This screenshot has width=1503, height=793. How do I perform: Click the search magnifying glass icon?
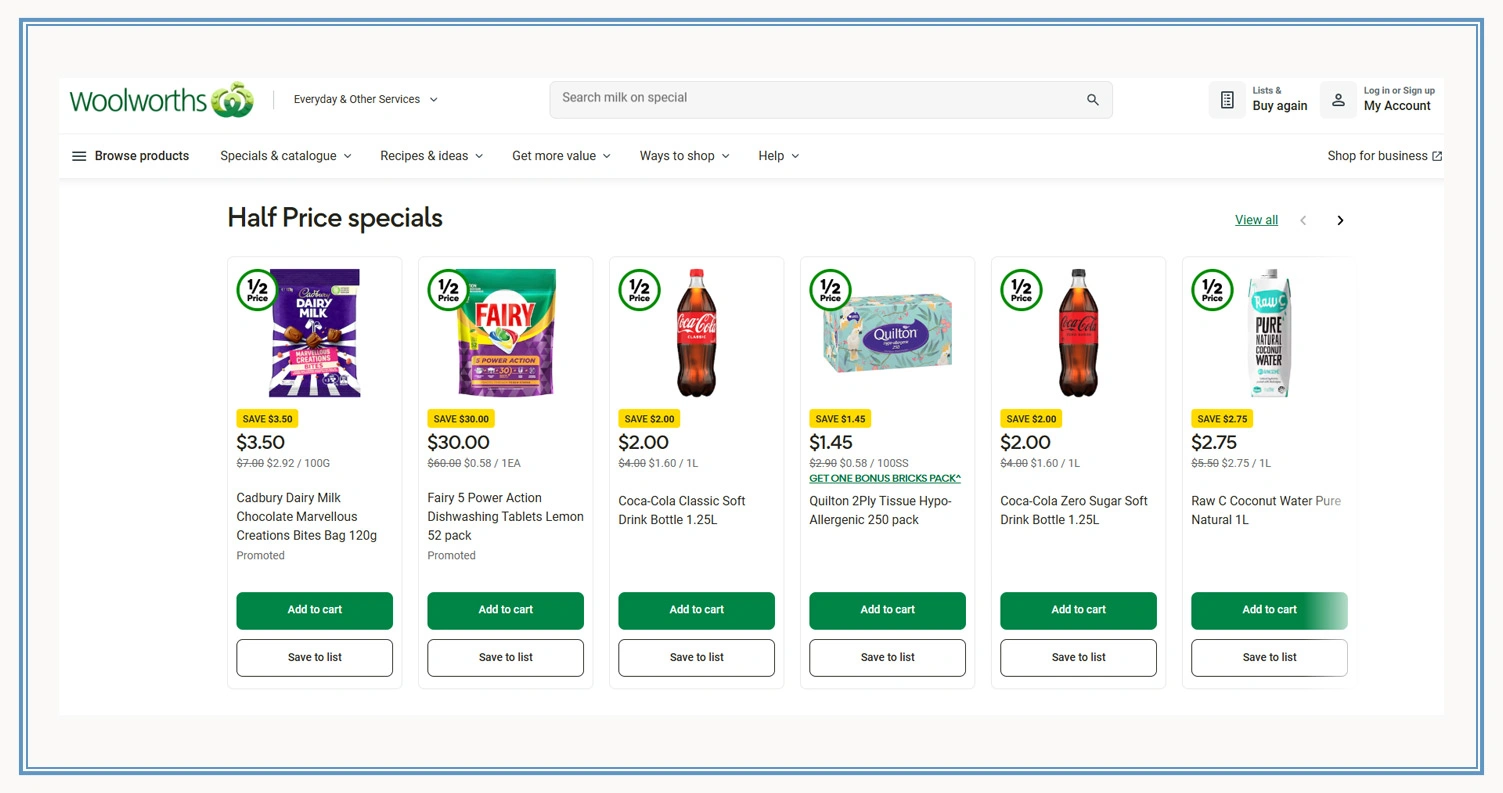(x=1092, y=99)
